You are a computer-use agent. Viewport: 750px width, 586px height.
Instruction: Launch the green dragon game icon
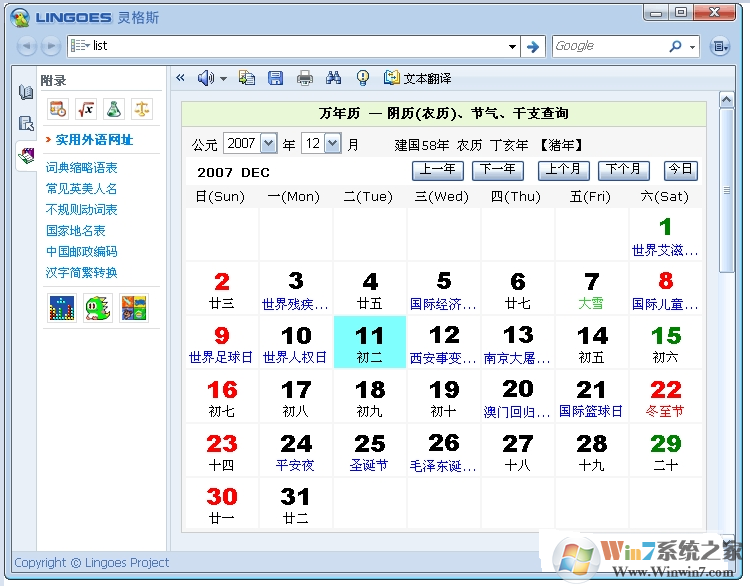[98, 308]
